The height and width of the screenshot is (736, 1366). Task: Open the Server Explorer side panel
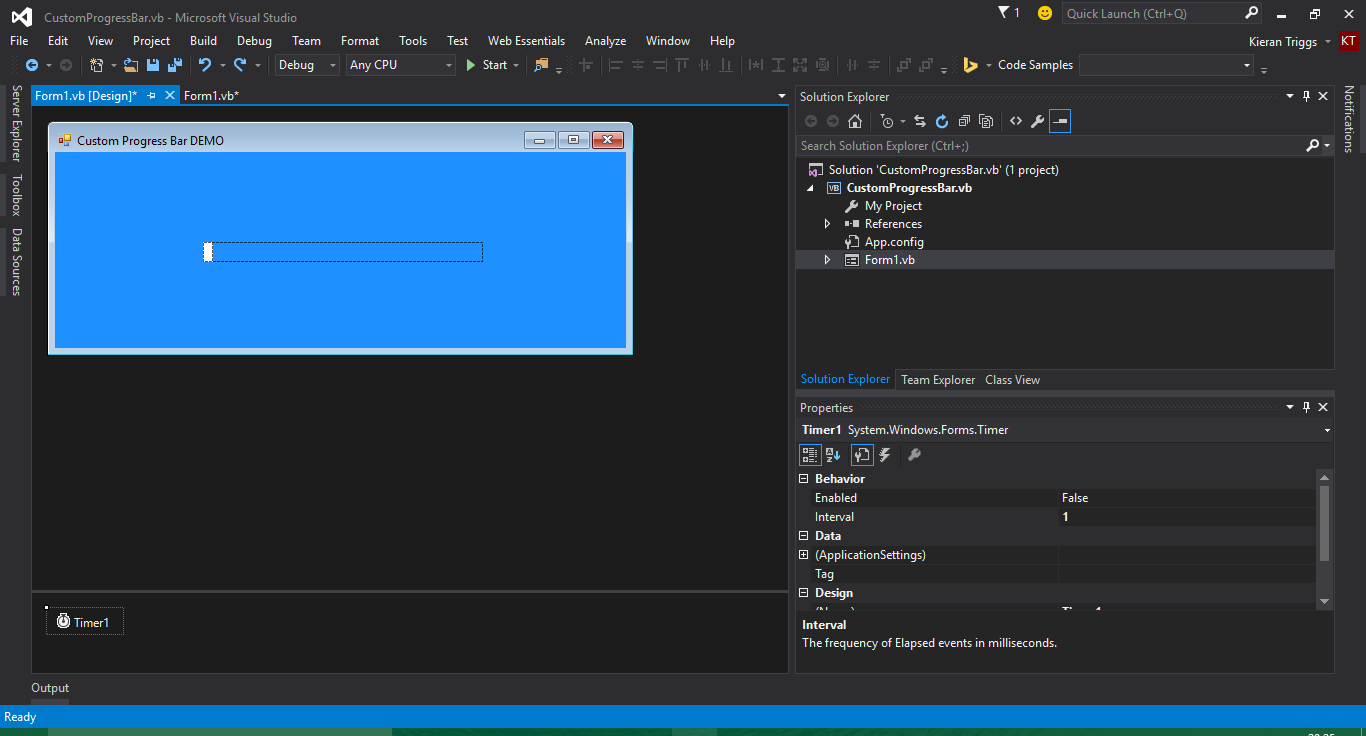tap(16, 123)
